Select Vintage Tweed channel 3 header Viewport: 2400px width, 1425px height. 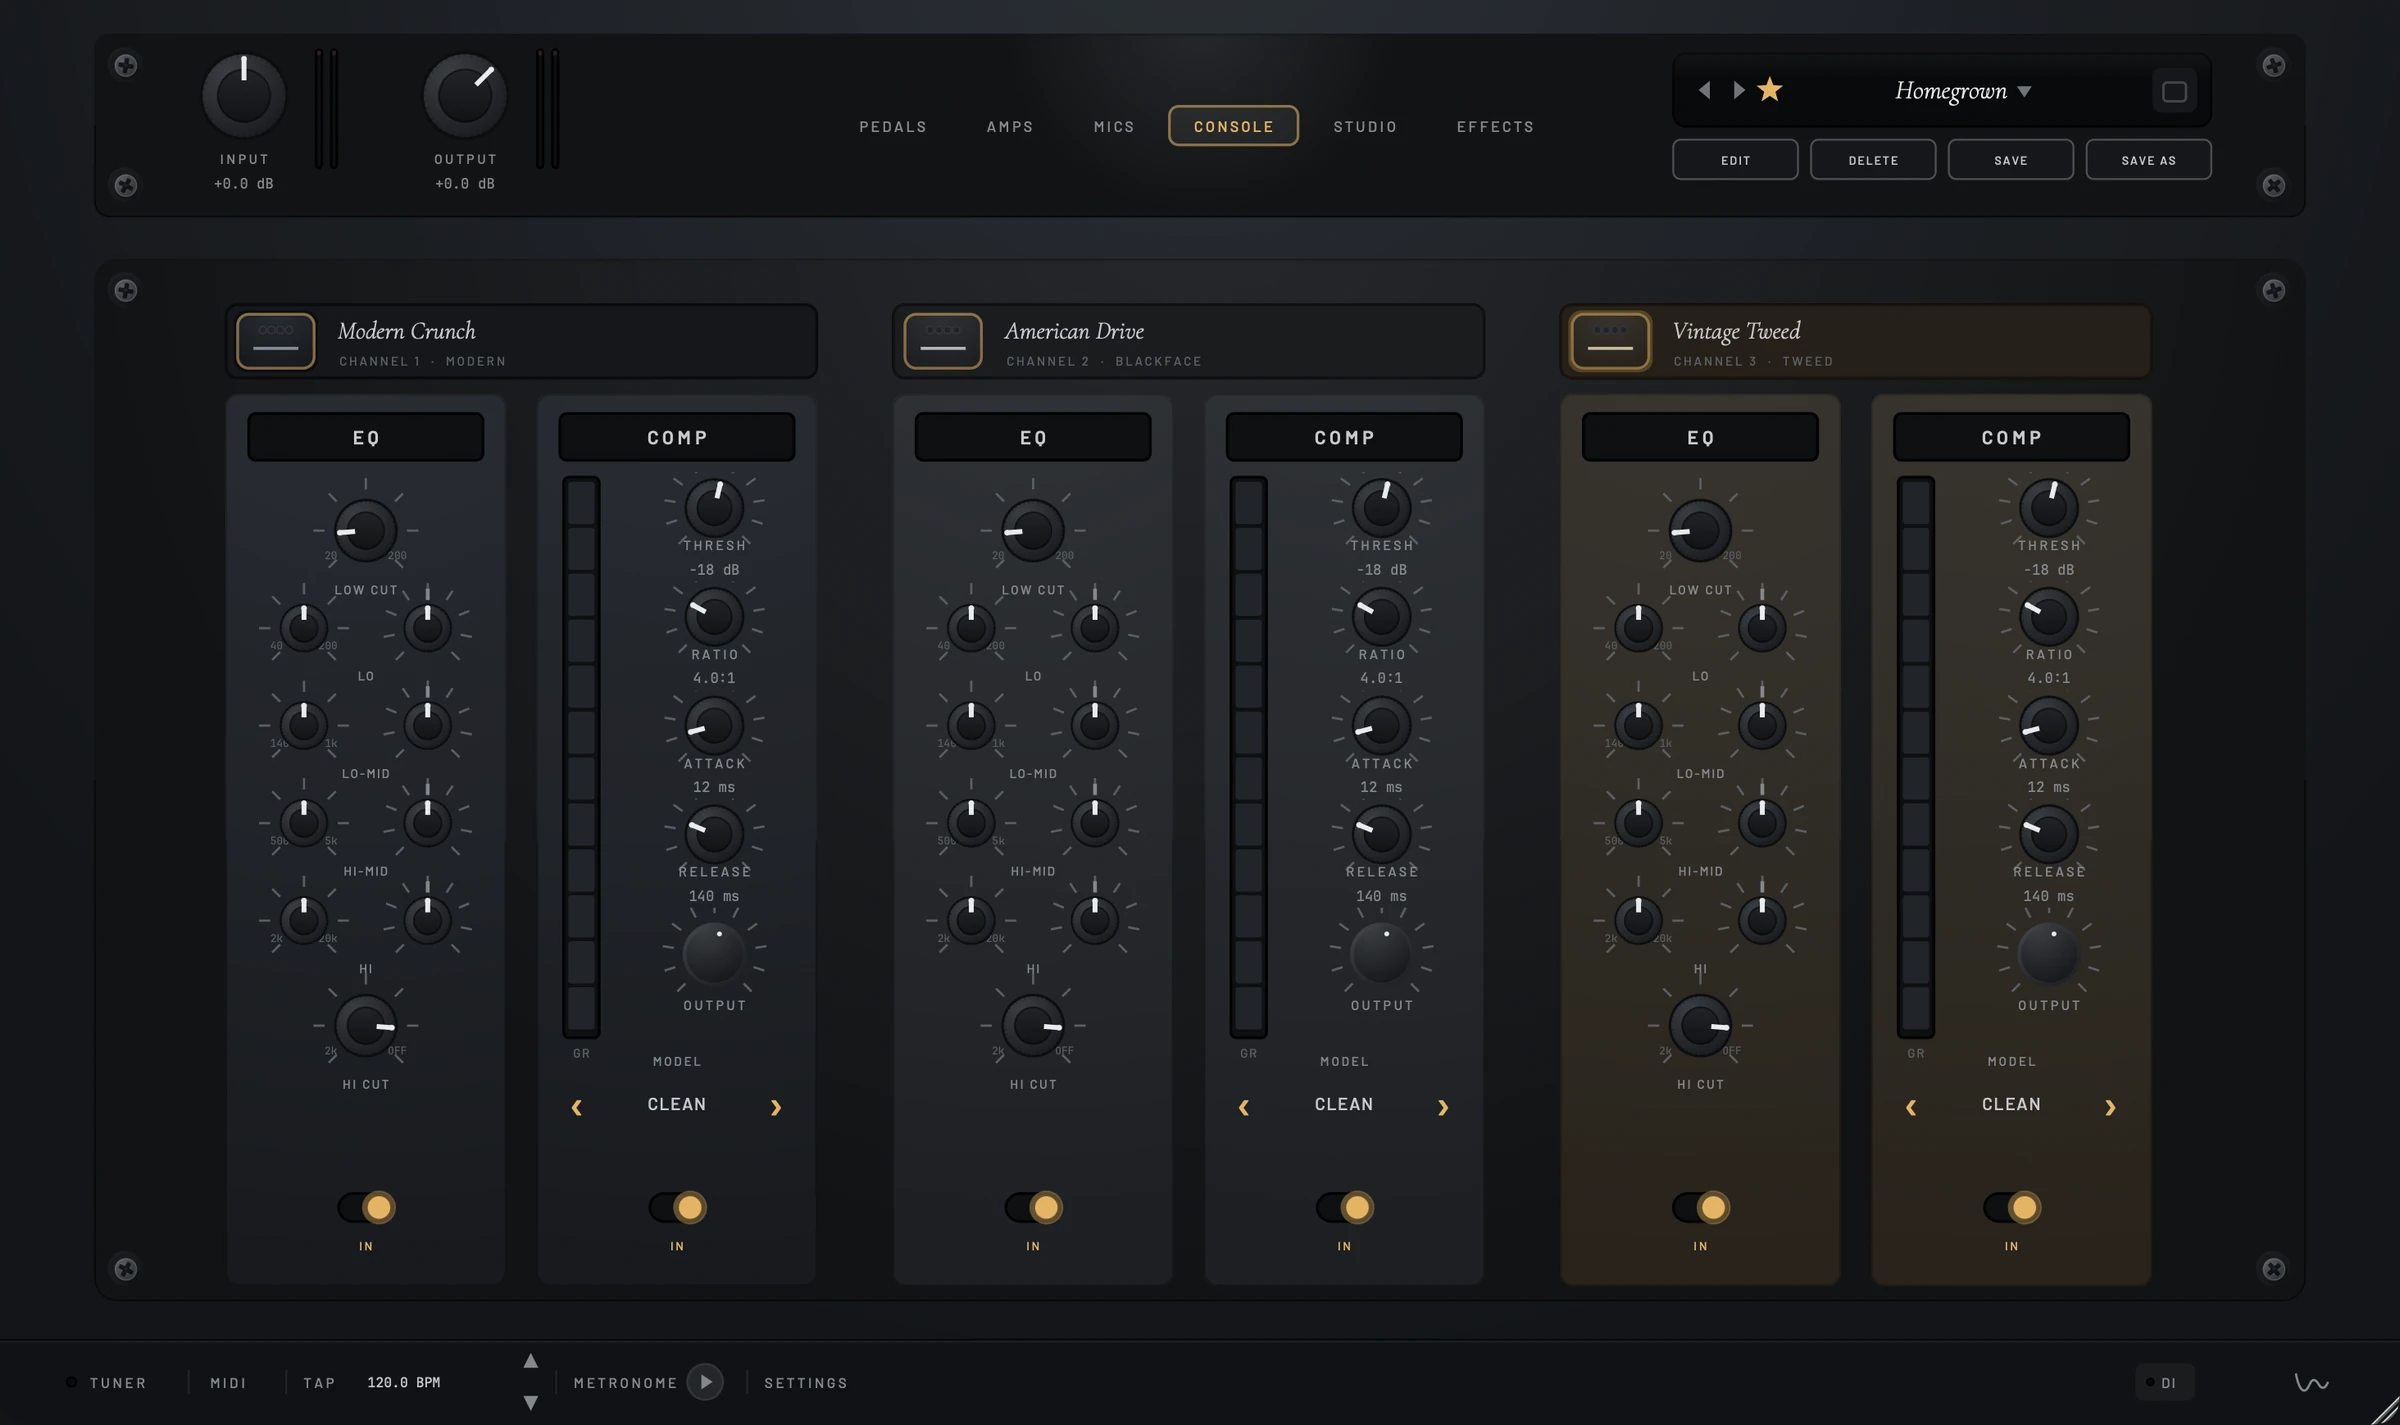tap(1855, 341)
